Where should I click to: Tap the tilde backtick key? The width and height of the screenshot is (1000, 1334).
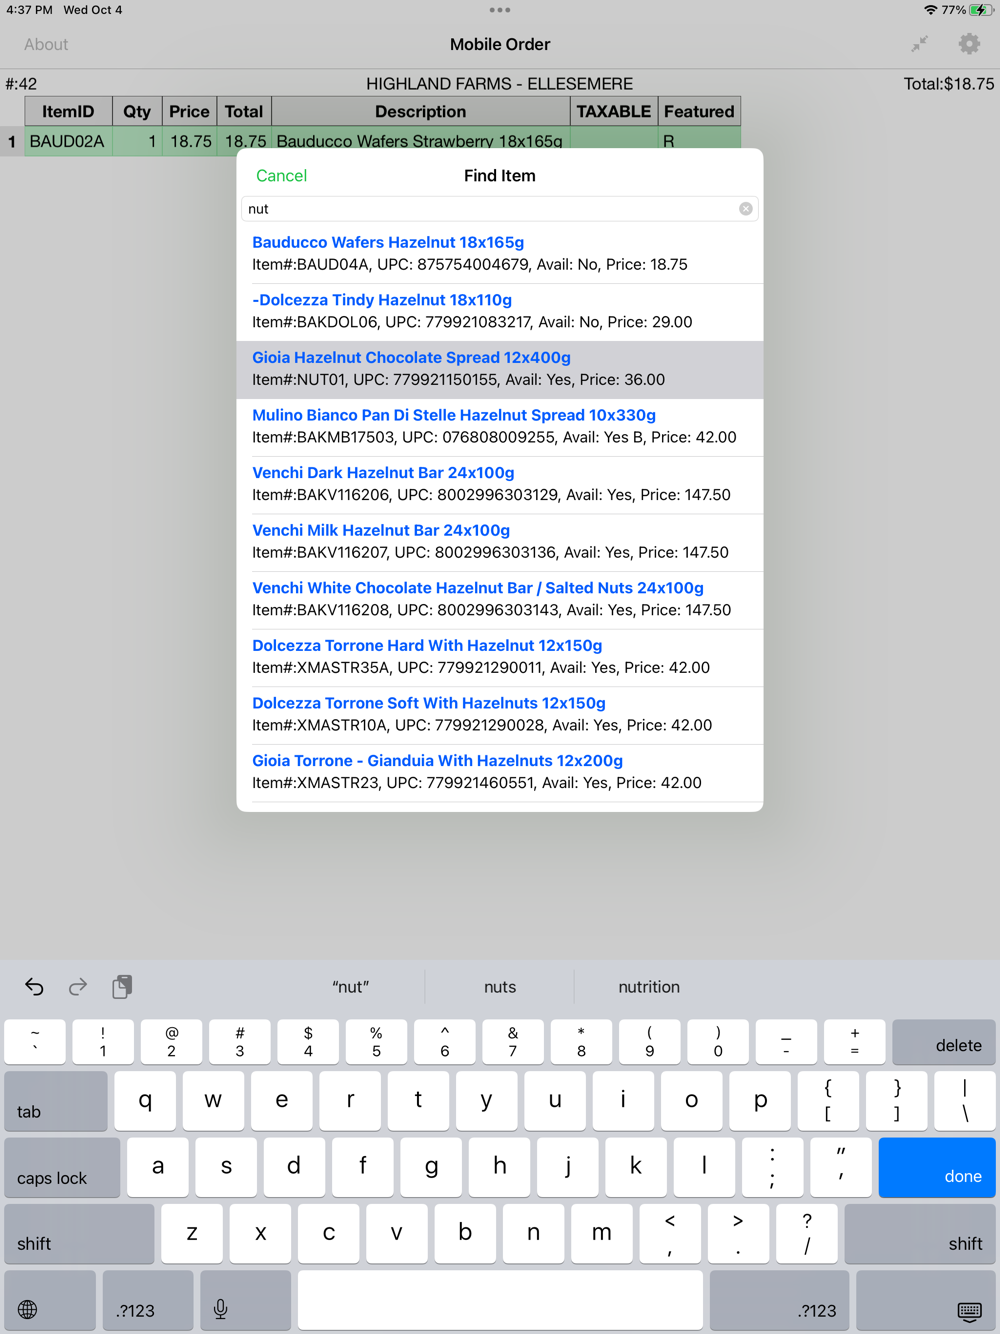pyautogui.click(x=35, y=1041)
